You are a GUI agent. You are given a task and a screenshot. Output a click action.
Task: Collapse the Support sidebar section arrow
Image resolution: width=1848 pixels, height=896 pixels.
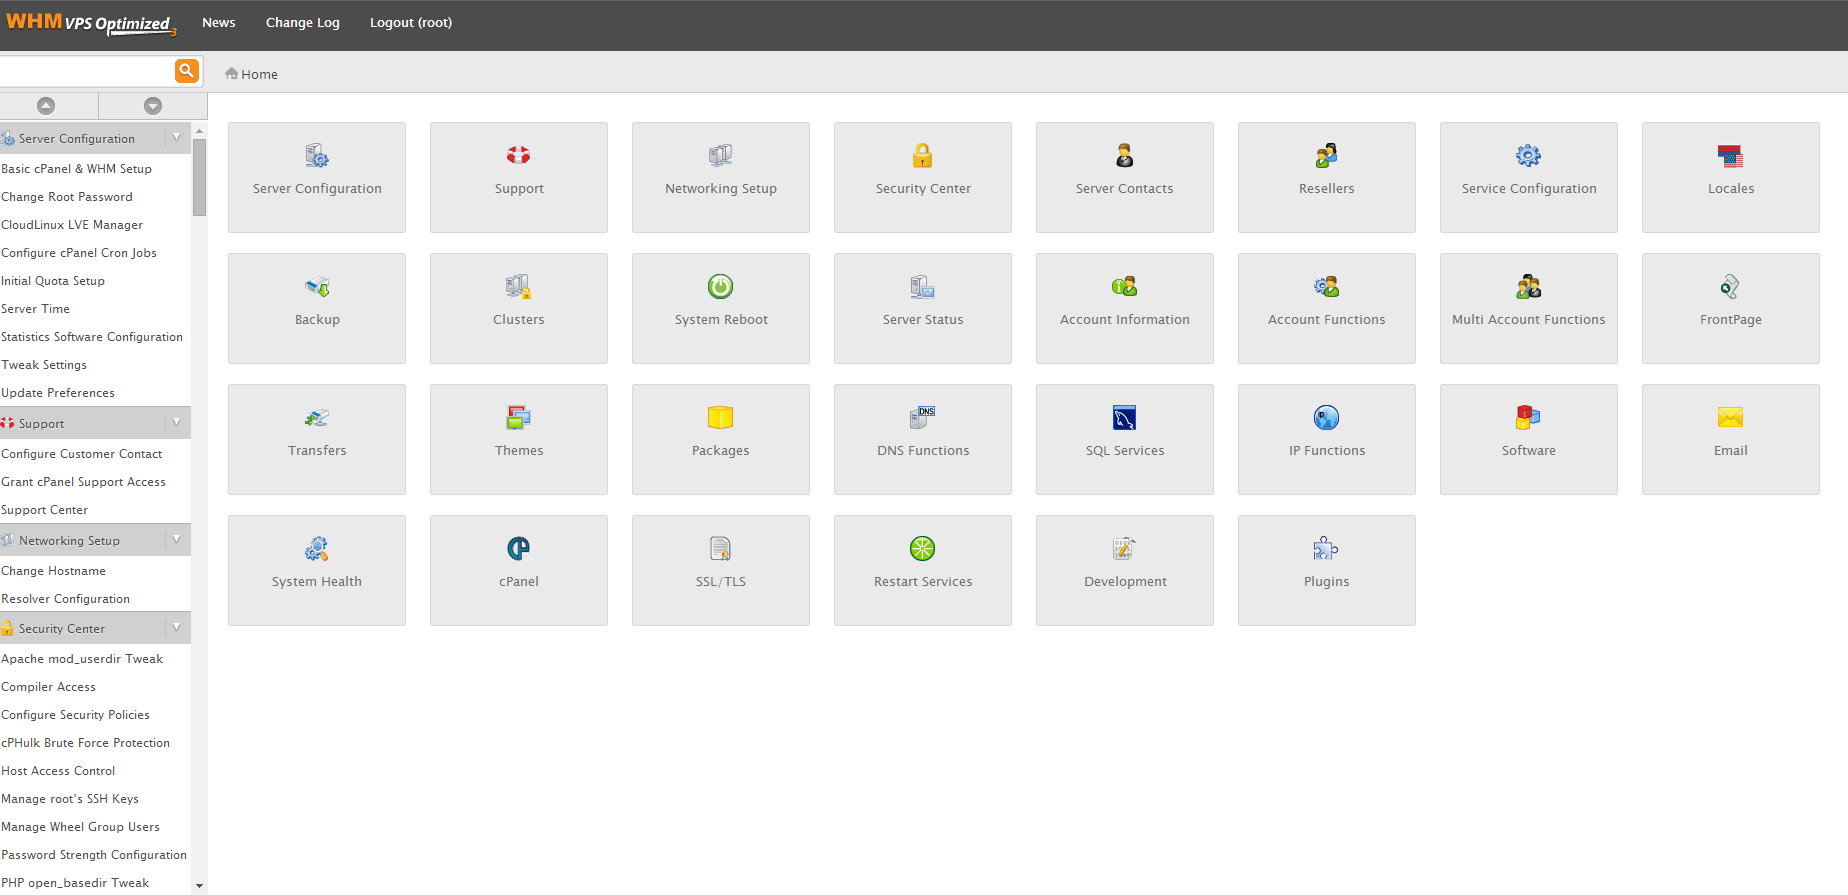[x=177, y=423]
